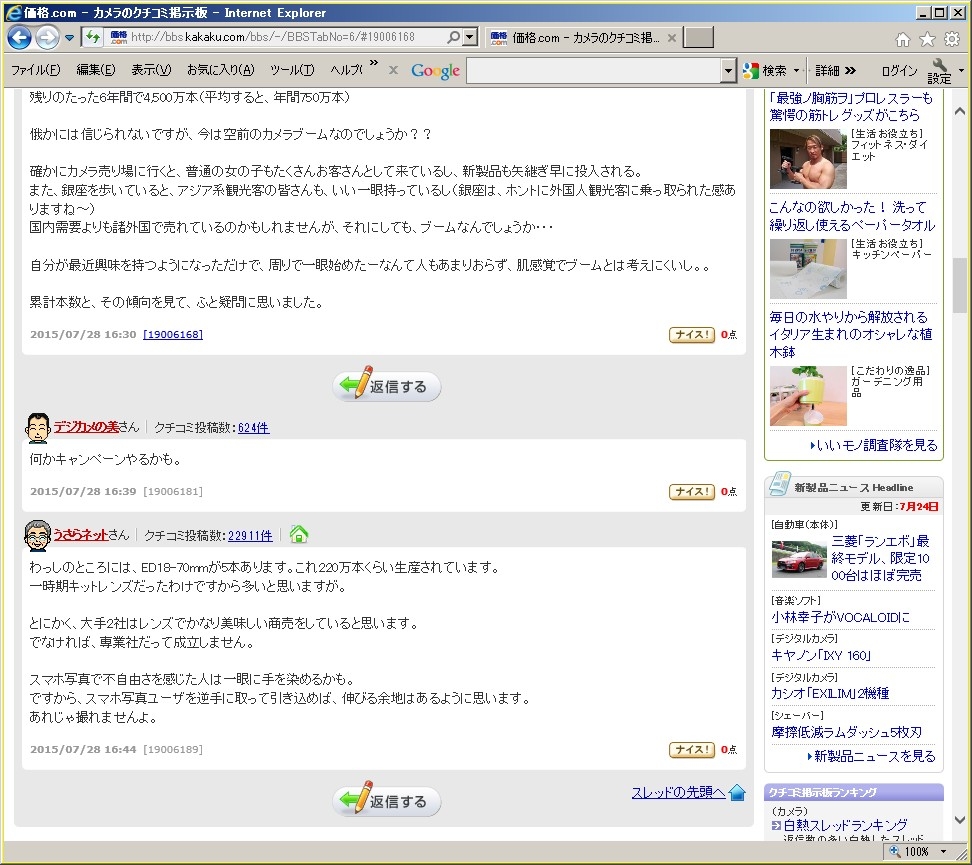
Task: Go back with the browser back arrow
Action: coord(19,38)
